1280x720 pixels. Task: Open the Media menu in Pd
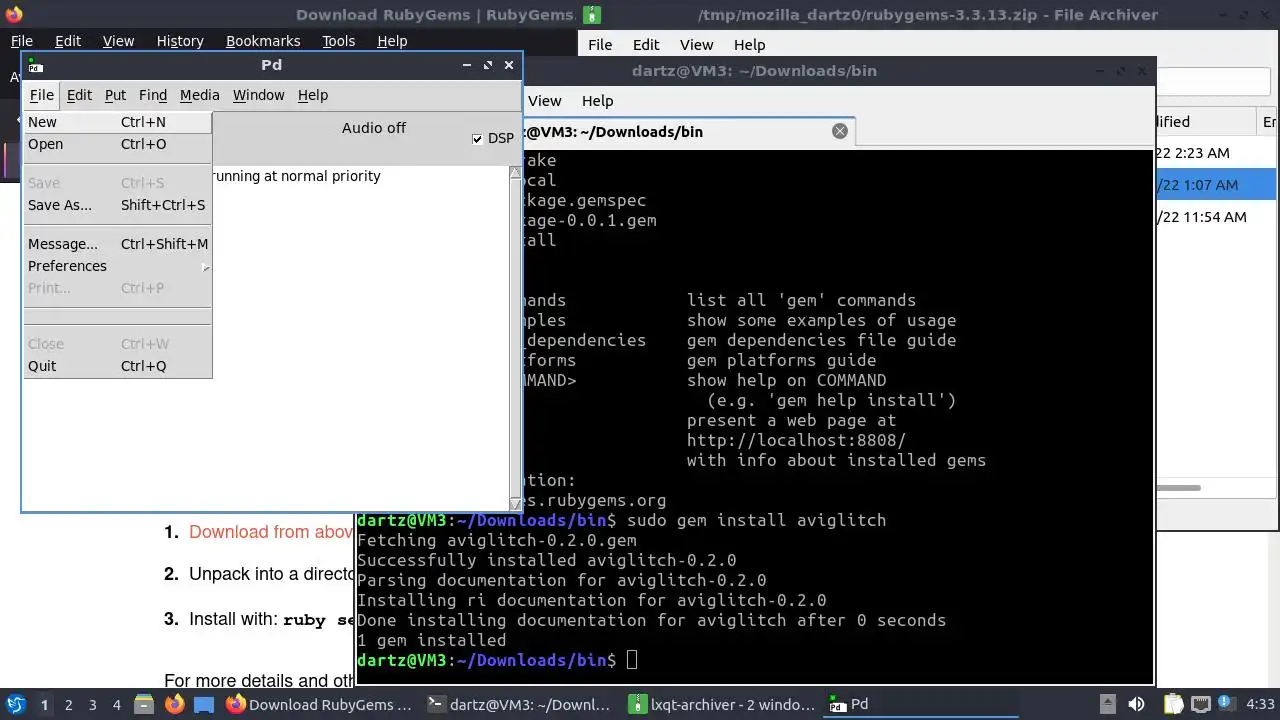[199, 95]
